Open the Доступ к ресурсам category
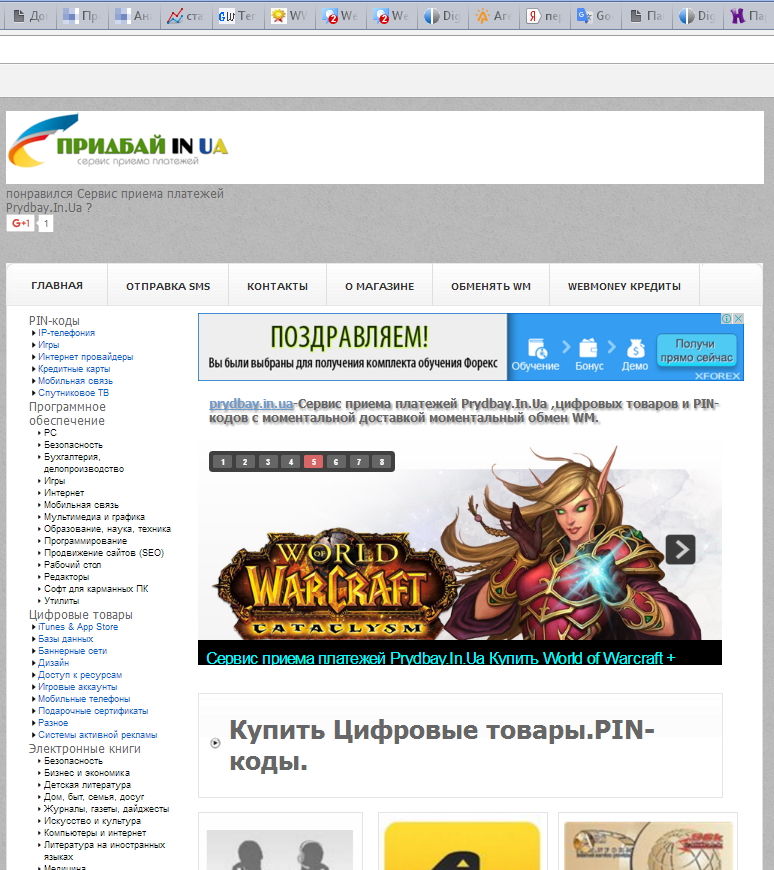This screenshot has height=870, width=774. point(80,675)
